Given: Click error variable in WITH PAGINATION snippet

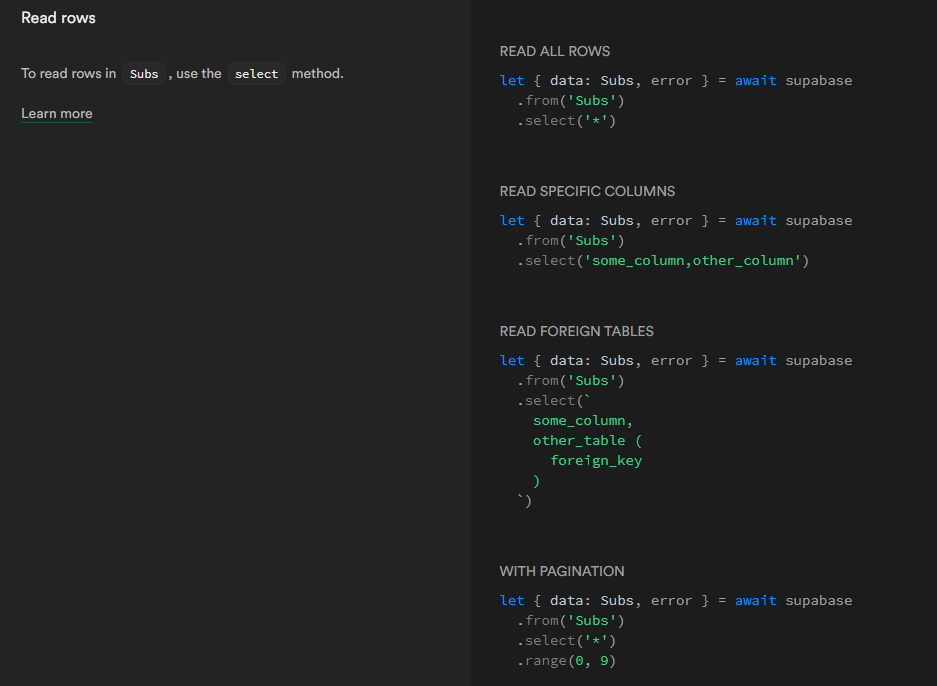Looking at the screenshot, I should coord(671,601).
